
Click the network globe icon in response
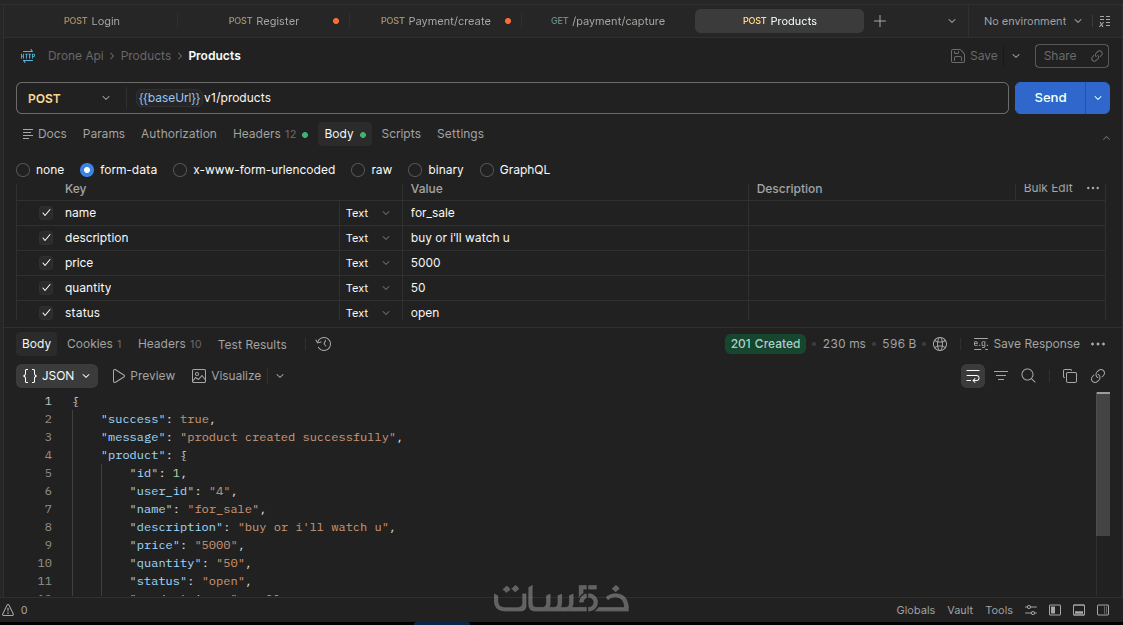click(x=940, y=344)
